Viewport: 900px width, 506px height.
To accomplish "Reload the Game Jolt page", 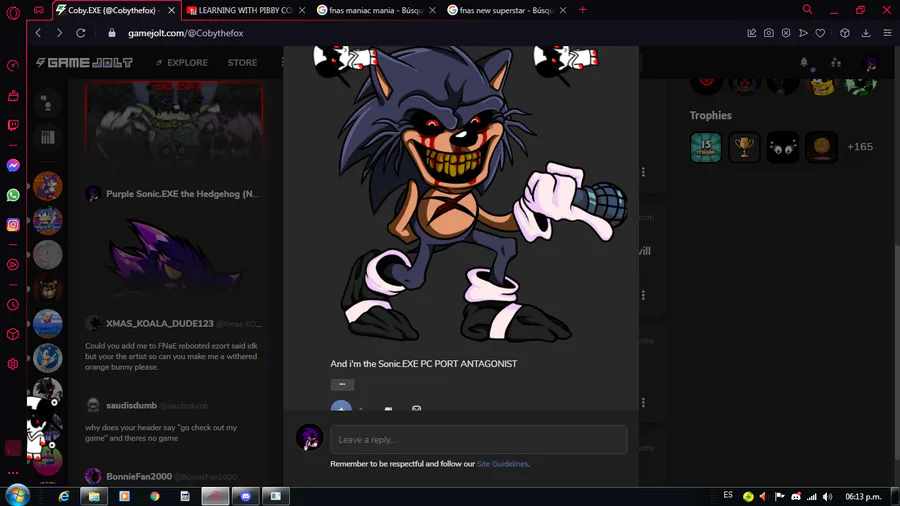I will (x=81, y=33).
